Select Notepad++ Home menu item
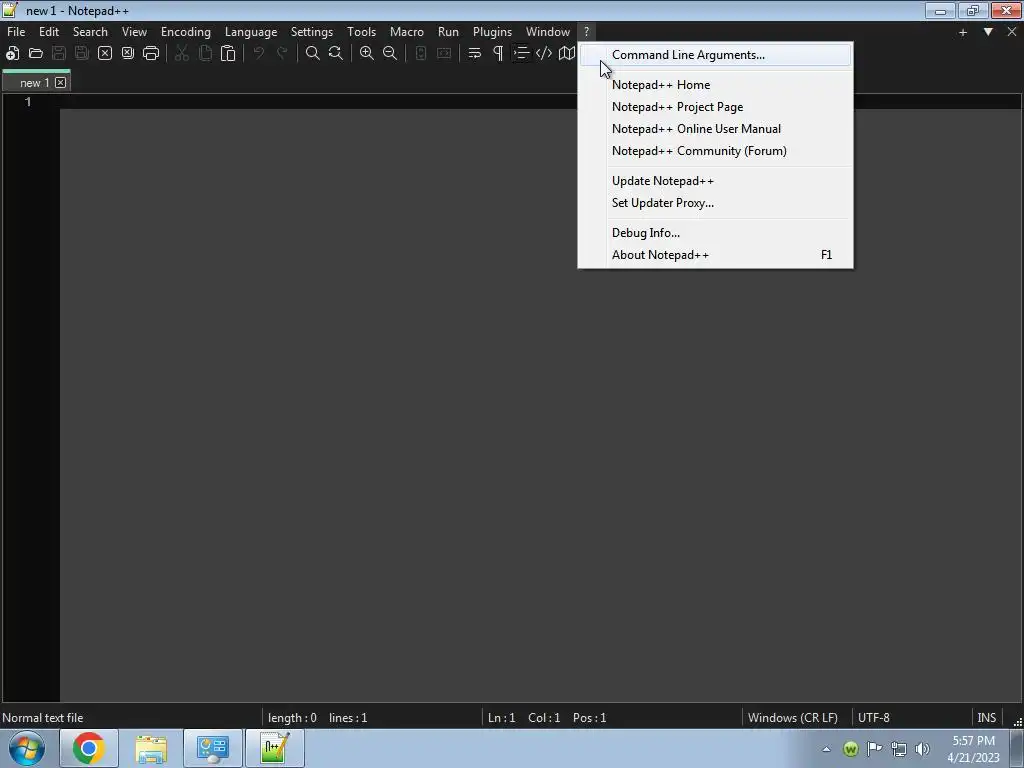 pyautogui.click(x=716, y=85)
